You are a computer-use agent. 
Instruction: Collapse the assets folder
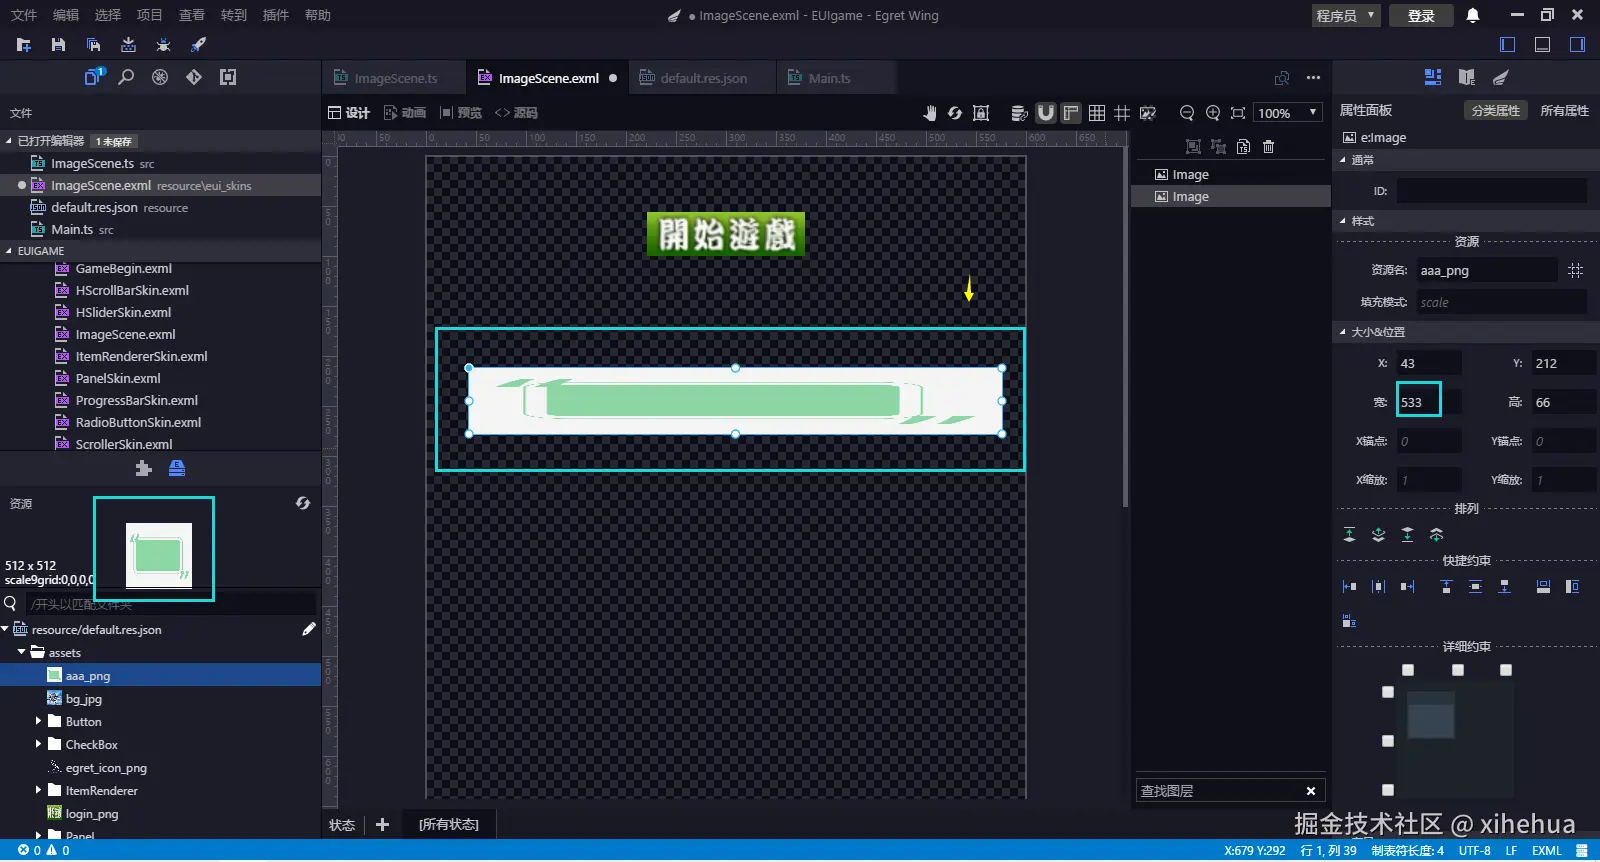(22, 652)
